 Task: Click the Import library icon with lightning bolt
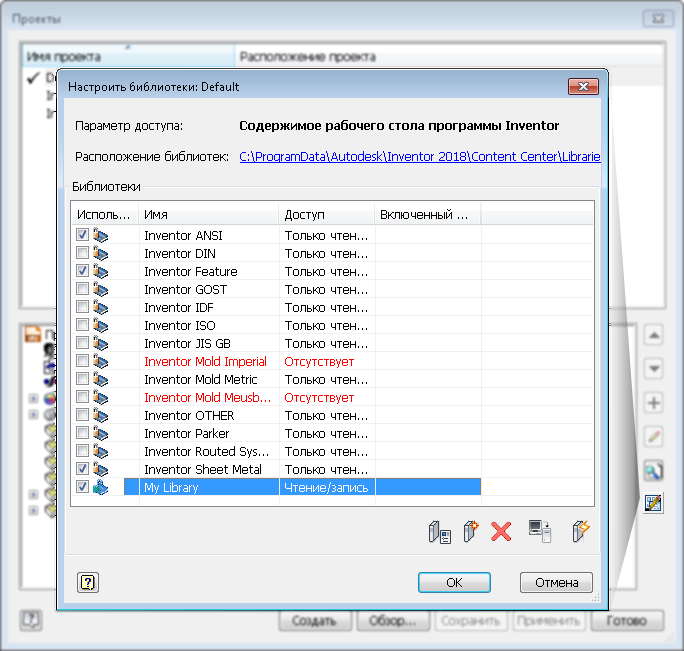[x=581, y=531]
